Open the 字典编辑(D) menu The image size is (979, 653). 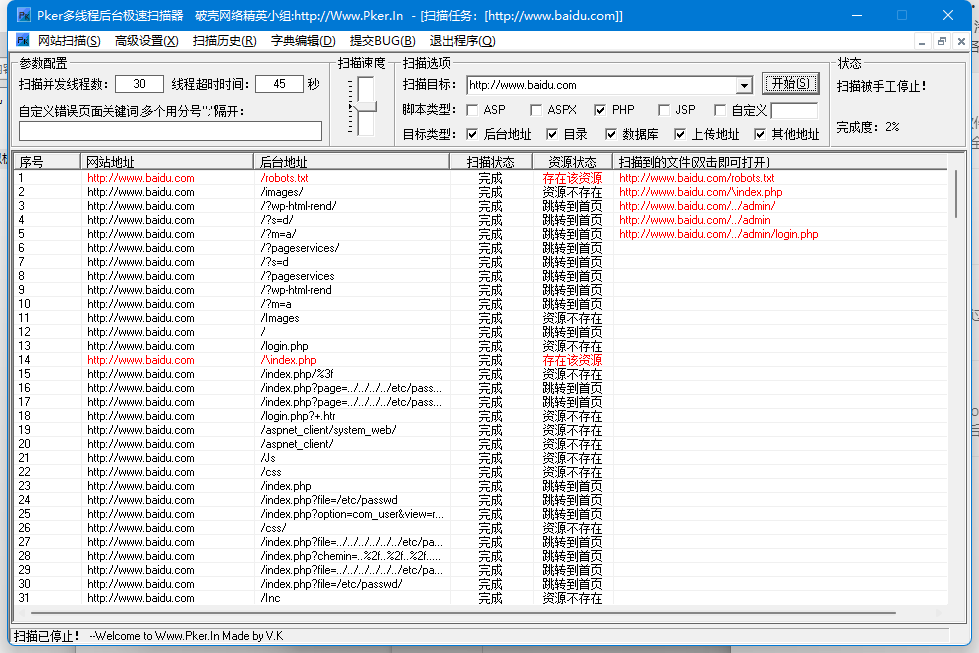303,41
